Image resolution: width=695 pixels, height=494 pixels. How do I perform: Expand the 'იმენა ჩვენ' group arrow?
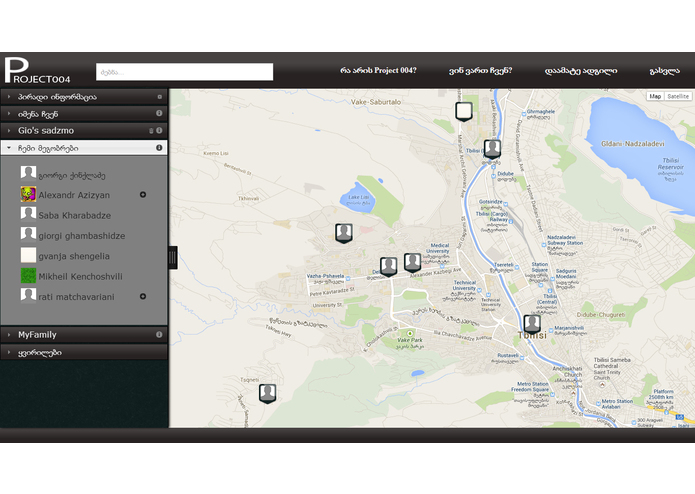tap(8, 113)
